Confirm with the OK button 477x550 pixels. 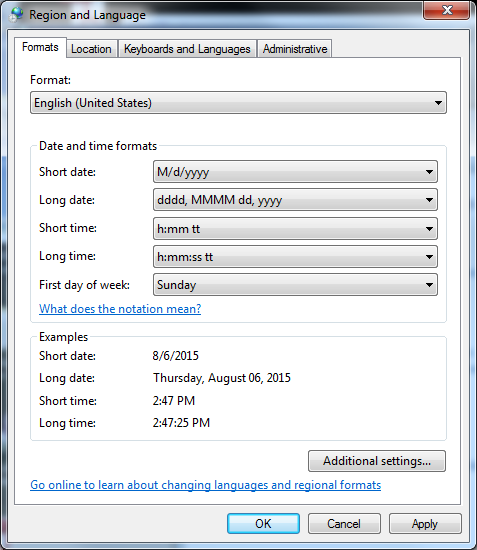(x=263, y=524)
